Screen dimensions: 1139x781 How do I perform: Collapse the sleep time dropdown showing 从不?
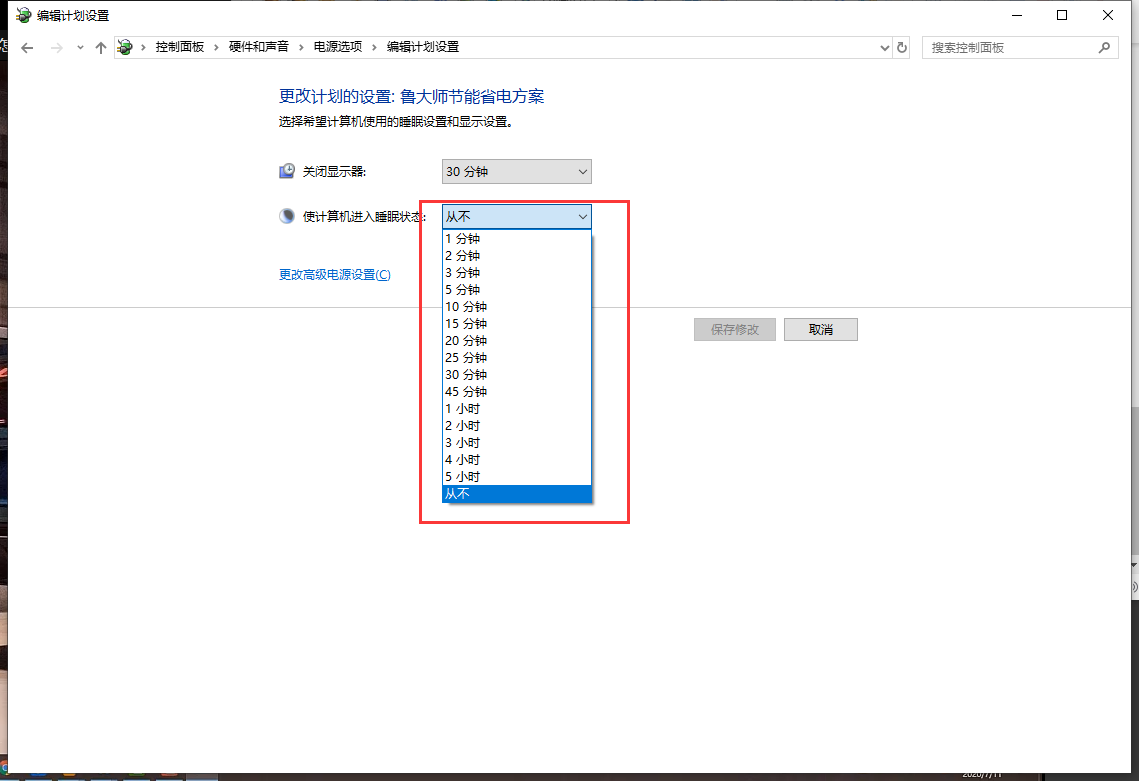[516, 216]
